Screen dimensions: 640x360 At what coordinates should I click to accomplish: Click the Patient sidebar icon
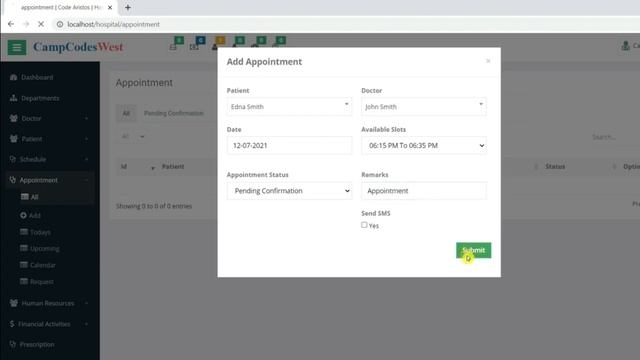14,139
